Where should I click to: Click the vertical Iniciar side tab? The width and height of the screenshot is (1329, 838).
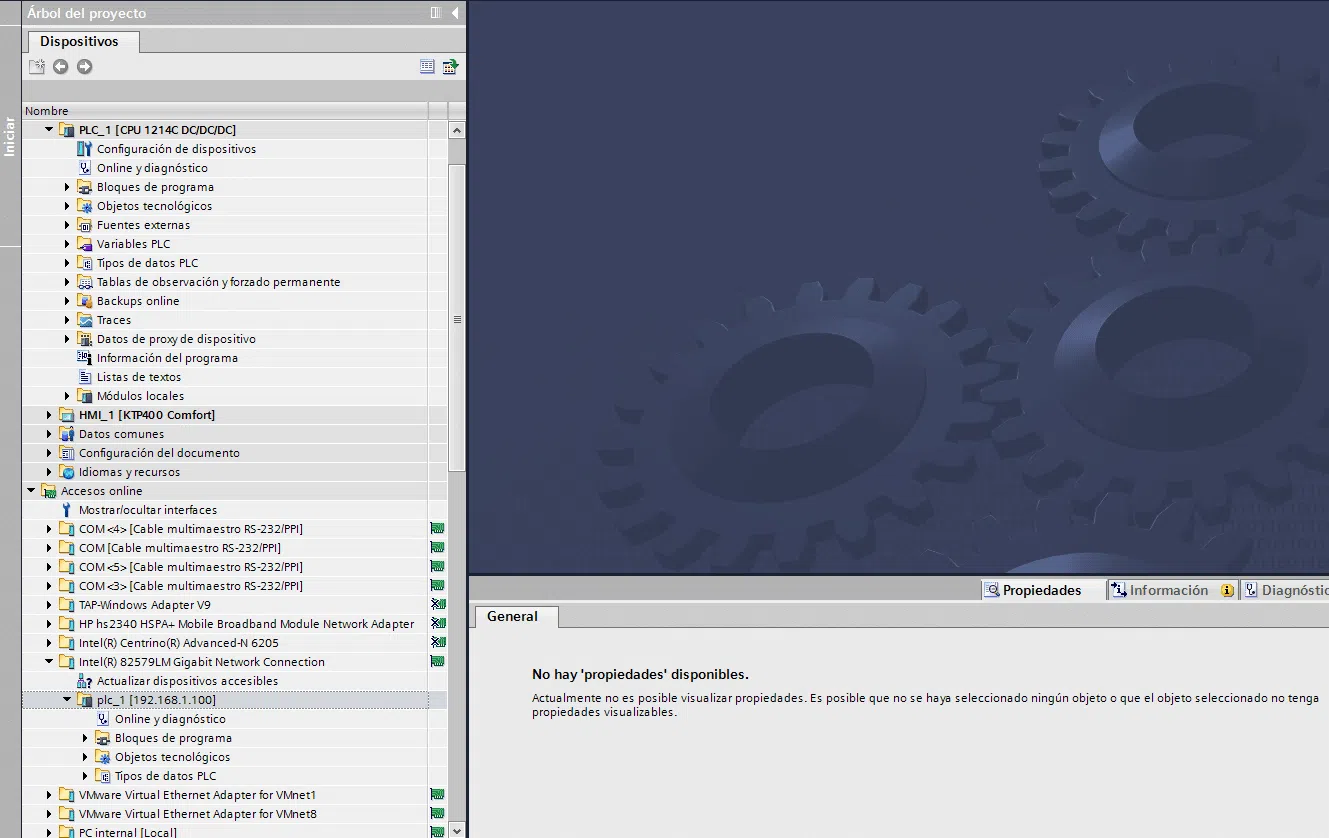point(10,137)
